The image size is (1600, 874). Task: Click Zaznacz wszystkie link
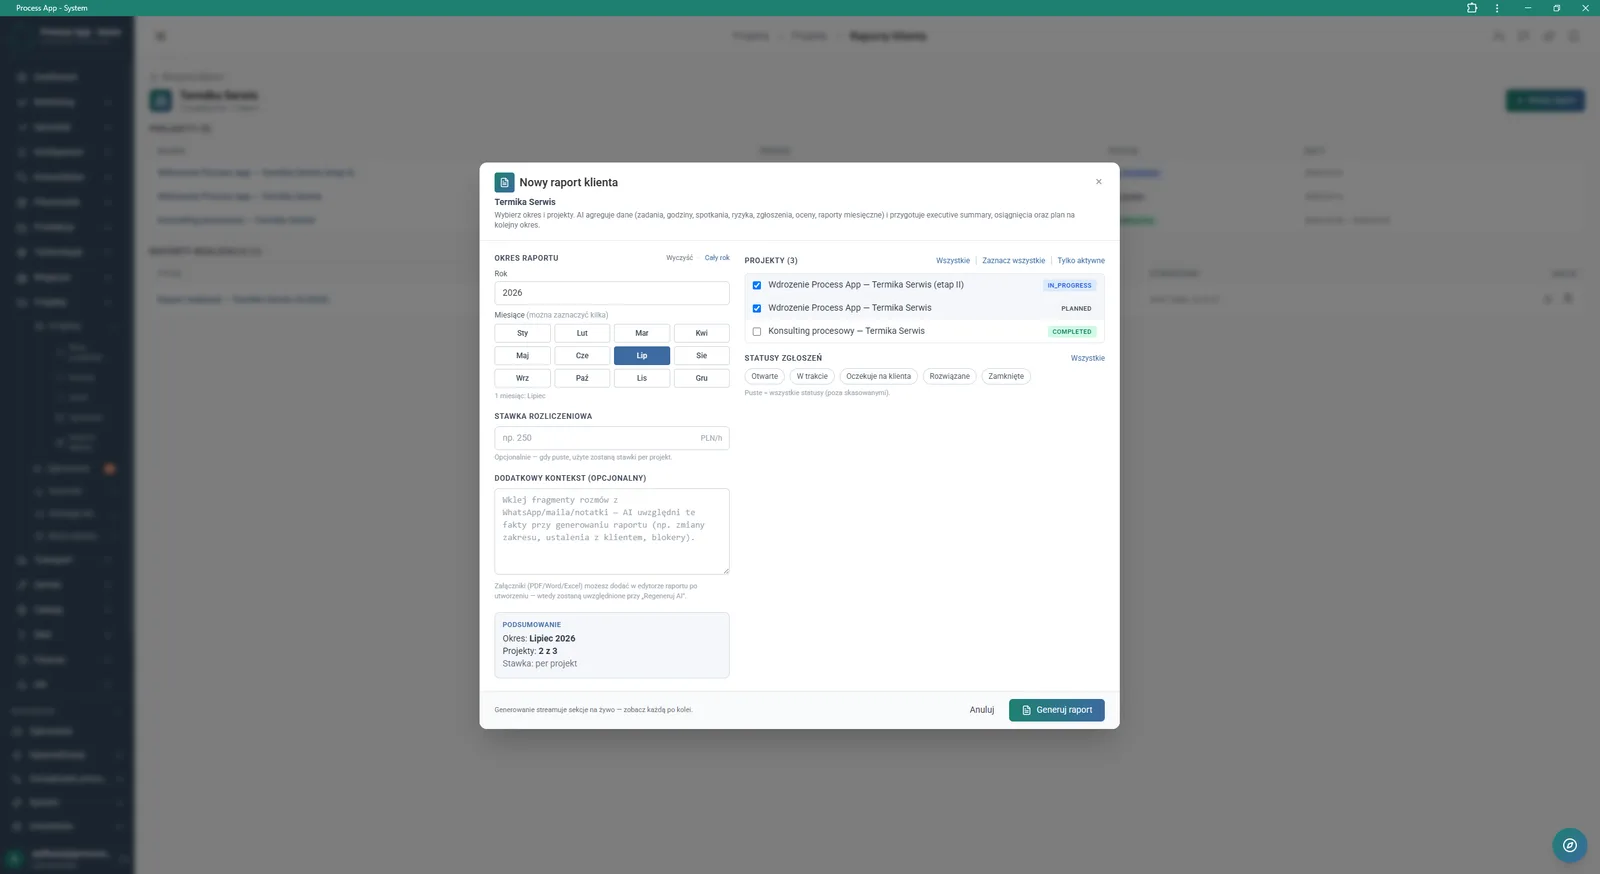coord(1013,261)
